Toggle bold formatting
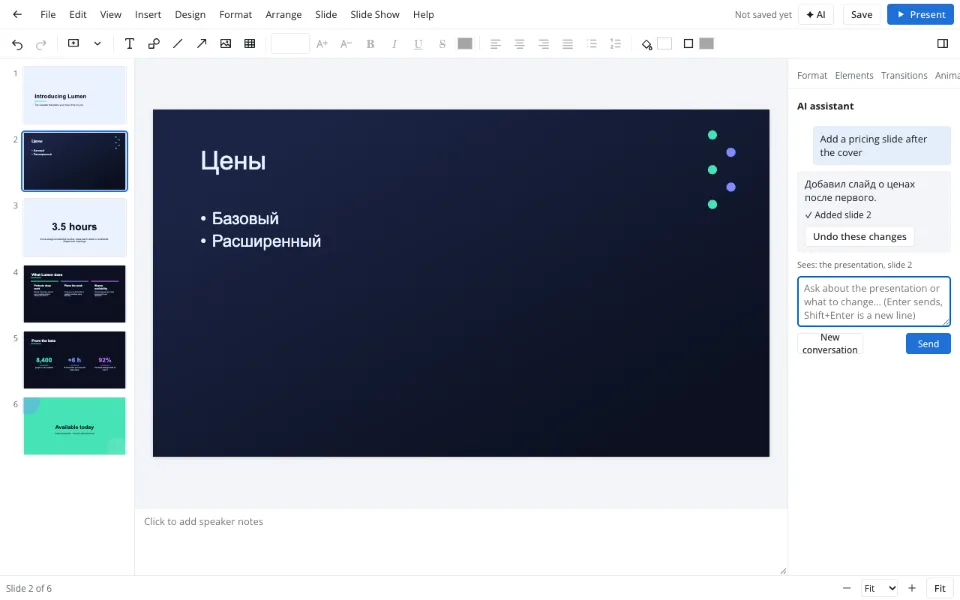Screen dimensions: 960x600 [370, 43]
